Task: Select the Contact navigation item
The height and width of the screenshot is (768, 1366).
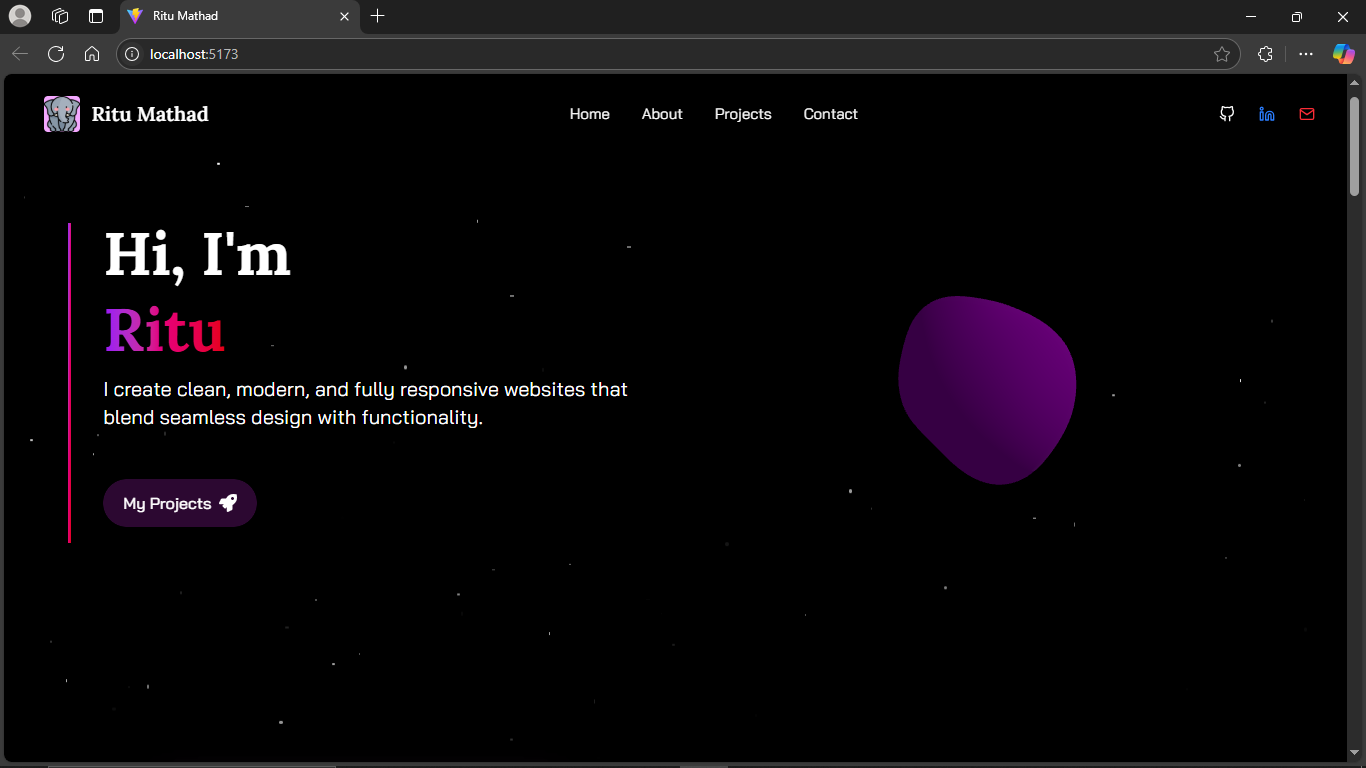Action: [830, 114]
